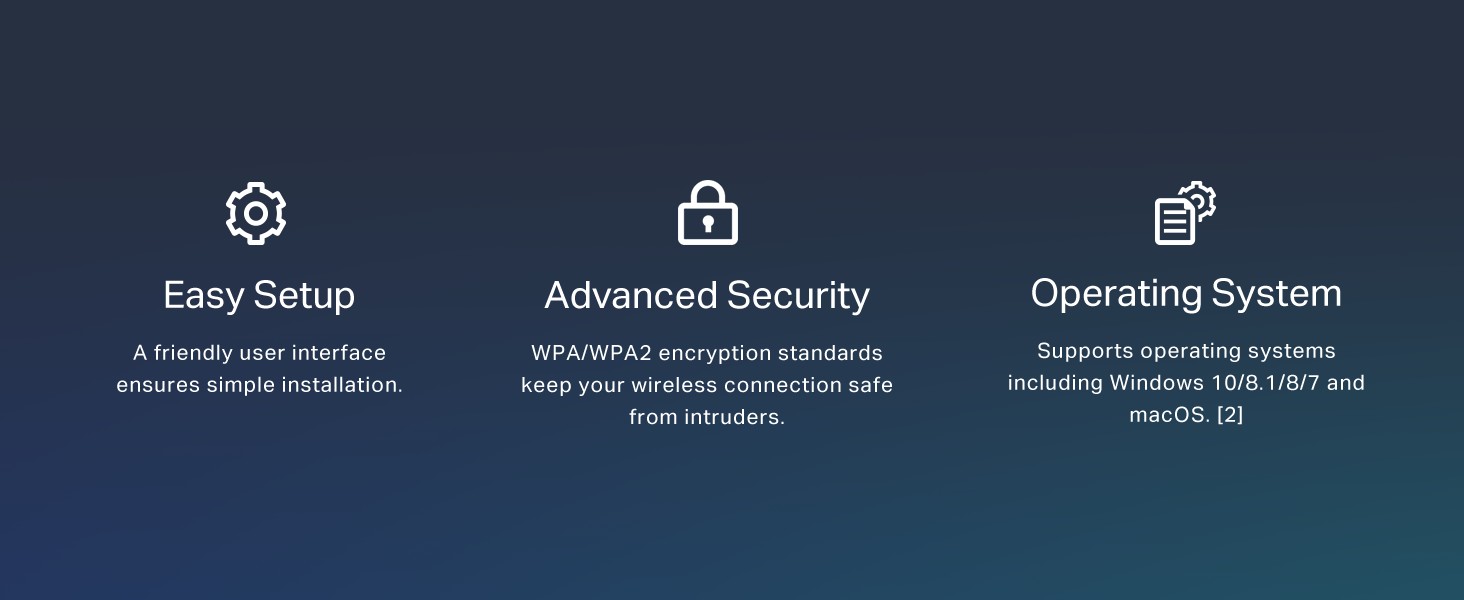This screenshot has width=1464, height=600.
Task: Click the gear icon above Easy Setup
Action: (256, 213)
